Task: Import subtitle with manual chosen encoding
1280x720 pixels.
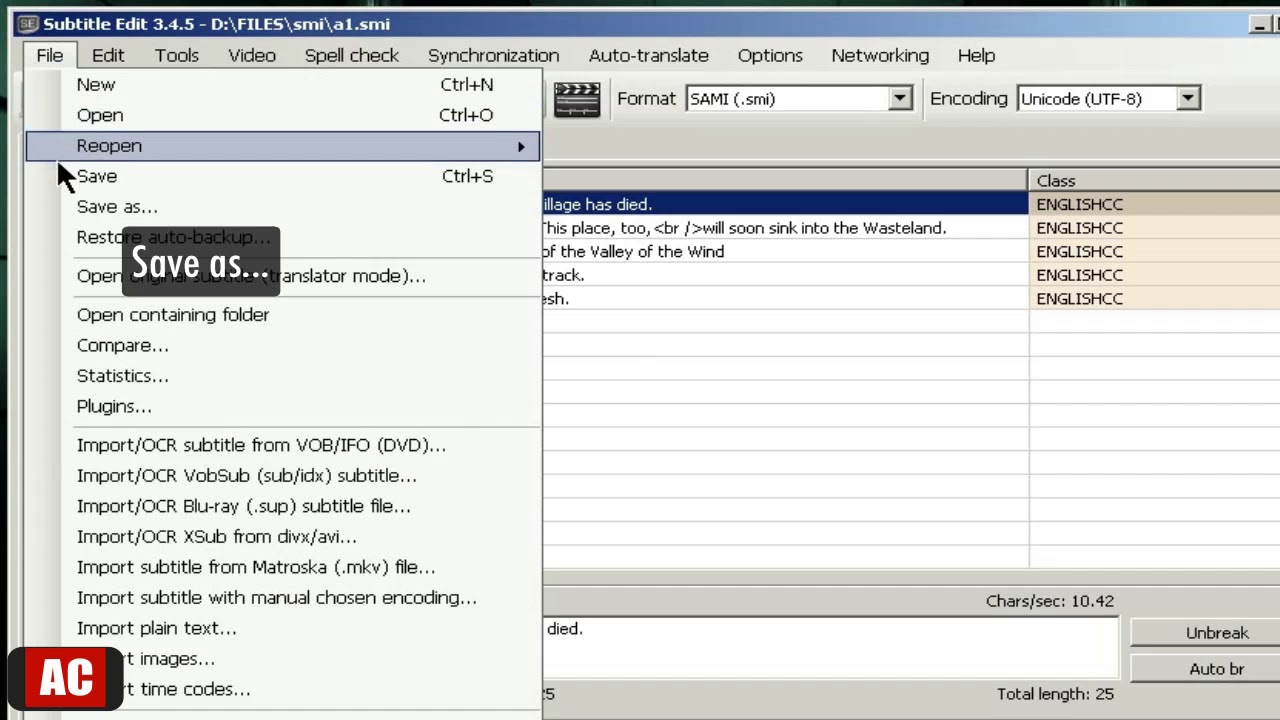Action: pos(283,598)
